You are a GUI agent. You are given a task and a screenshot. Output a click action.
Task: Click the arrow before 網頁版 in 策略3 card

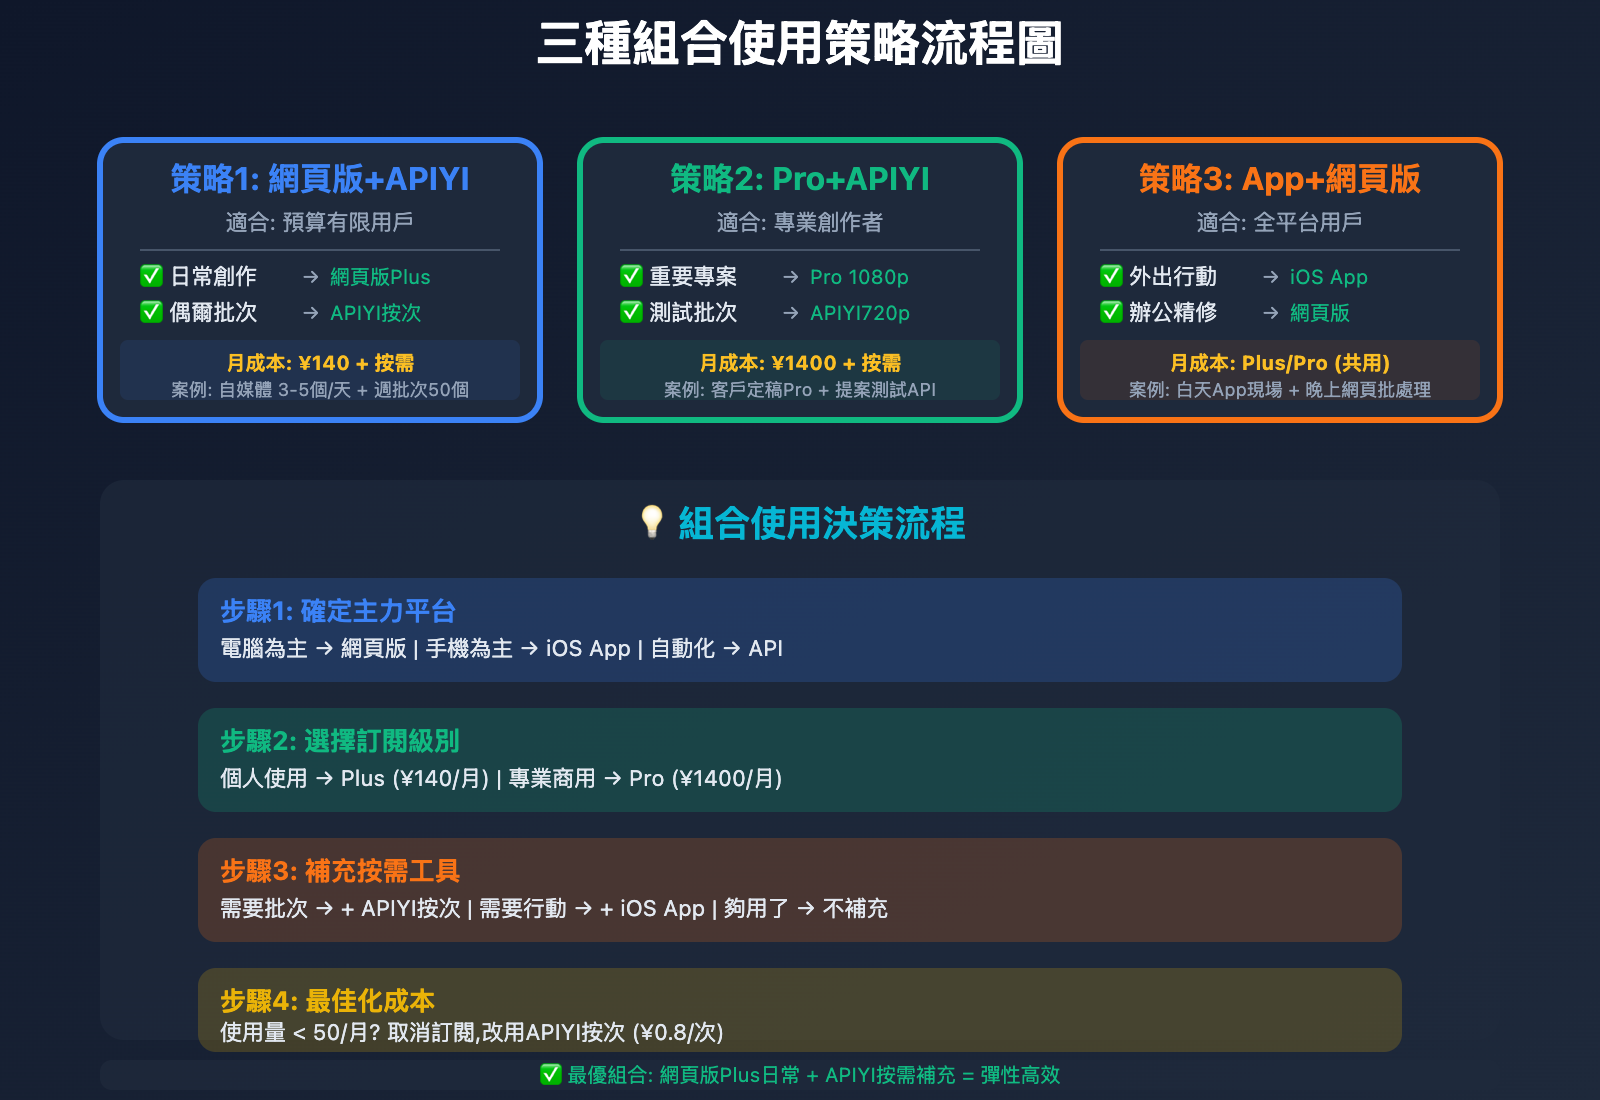click(1271, 313)
